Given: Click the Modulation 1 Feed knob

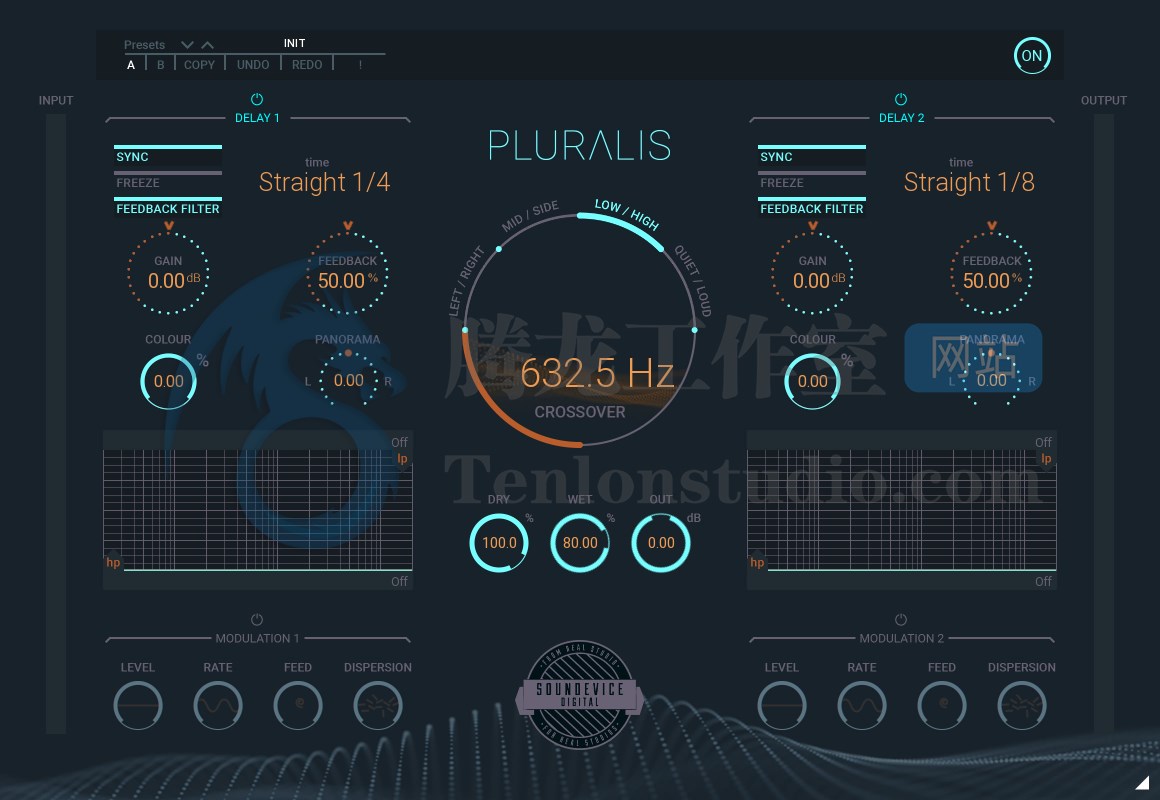Looking at the screenshot, I should (297, 705).
